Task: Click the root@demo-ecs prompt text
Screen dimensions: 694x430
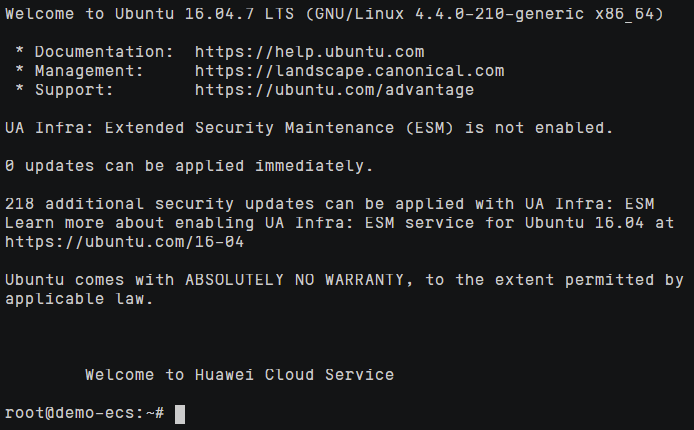Action: pos(84,413)
